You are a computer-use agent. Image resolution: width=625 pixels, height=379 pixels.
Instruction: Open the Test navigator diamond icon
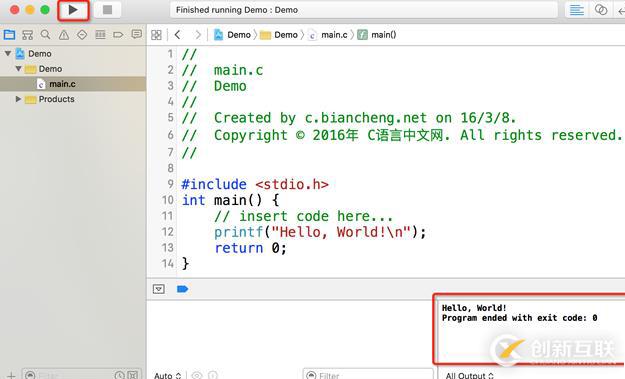(82, 35)
